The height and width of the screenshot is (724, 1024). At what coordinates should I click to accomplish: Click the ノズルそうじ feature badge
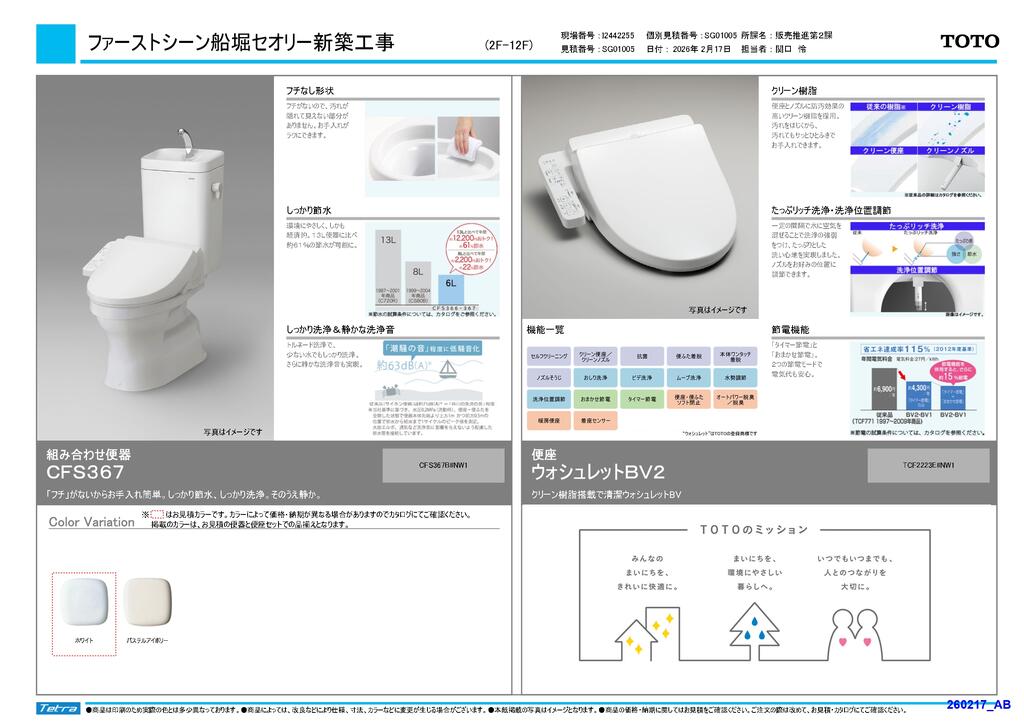pos(549,378)
